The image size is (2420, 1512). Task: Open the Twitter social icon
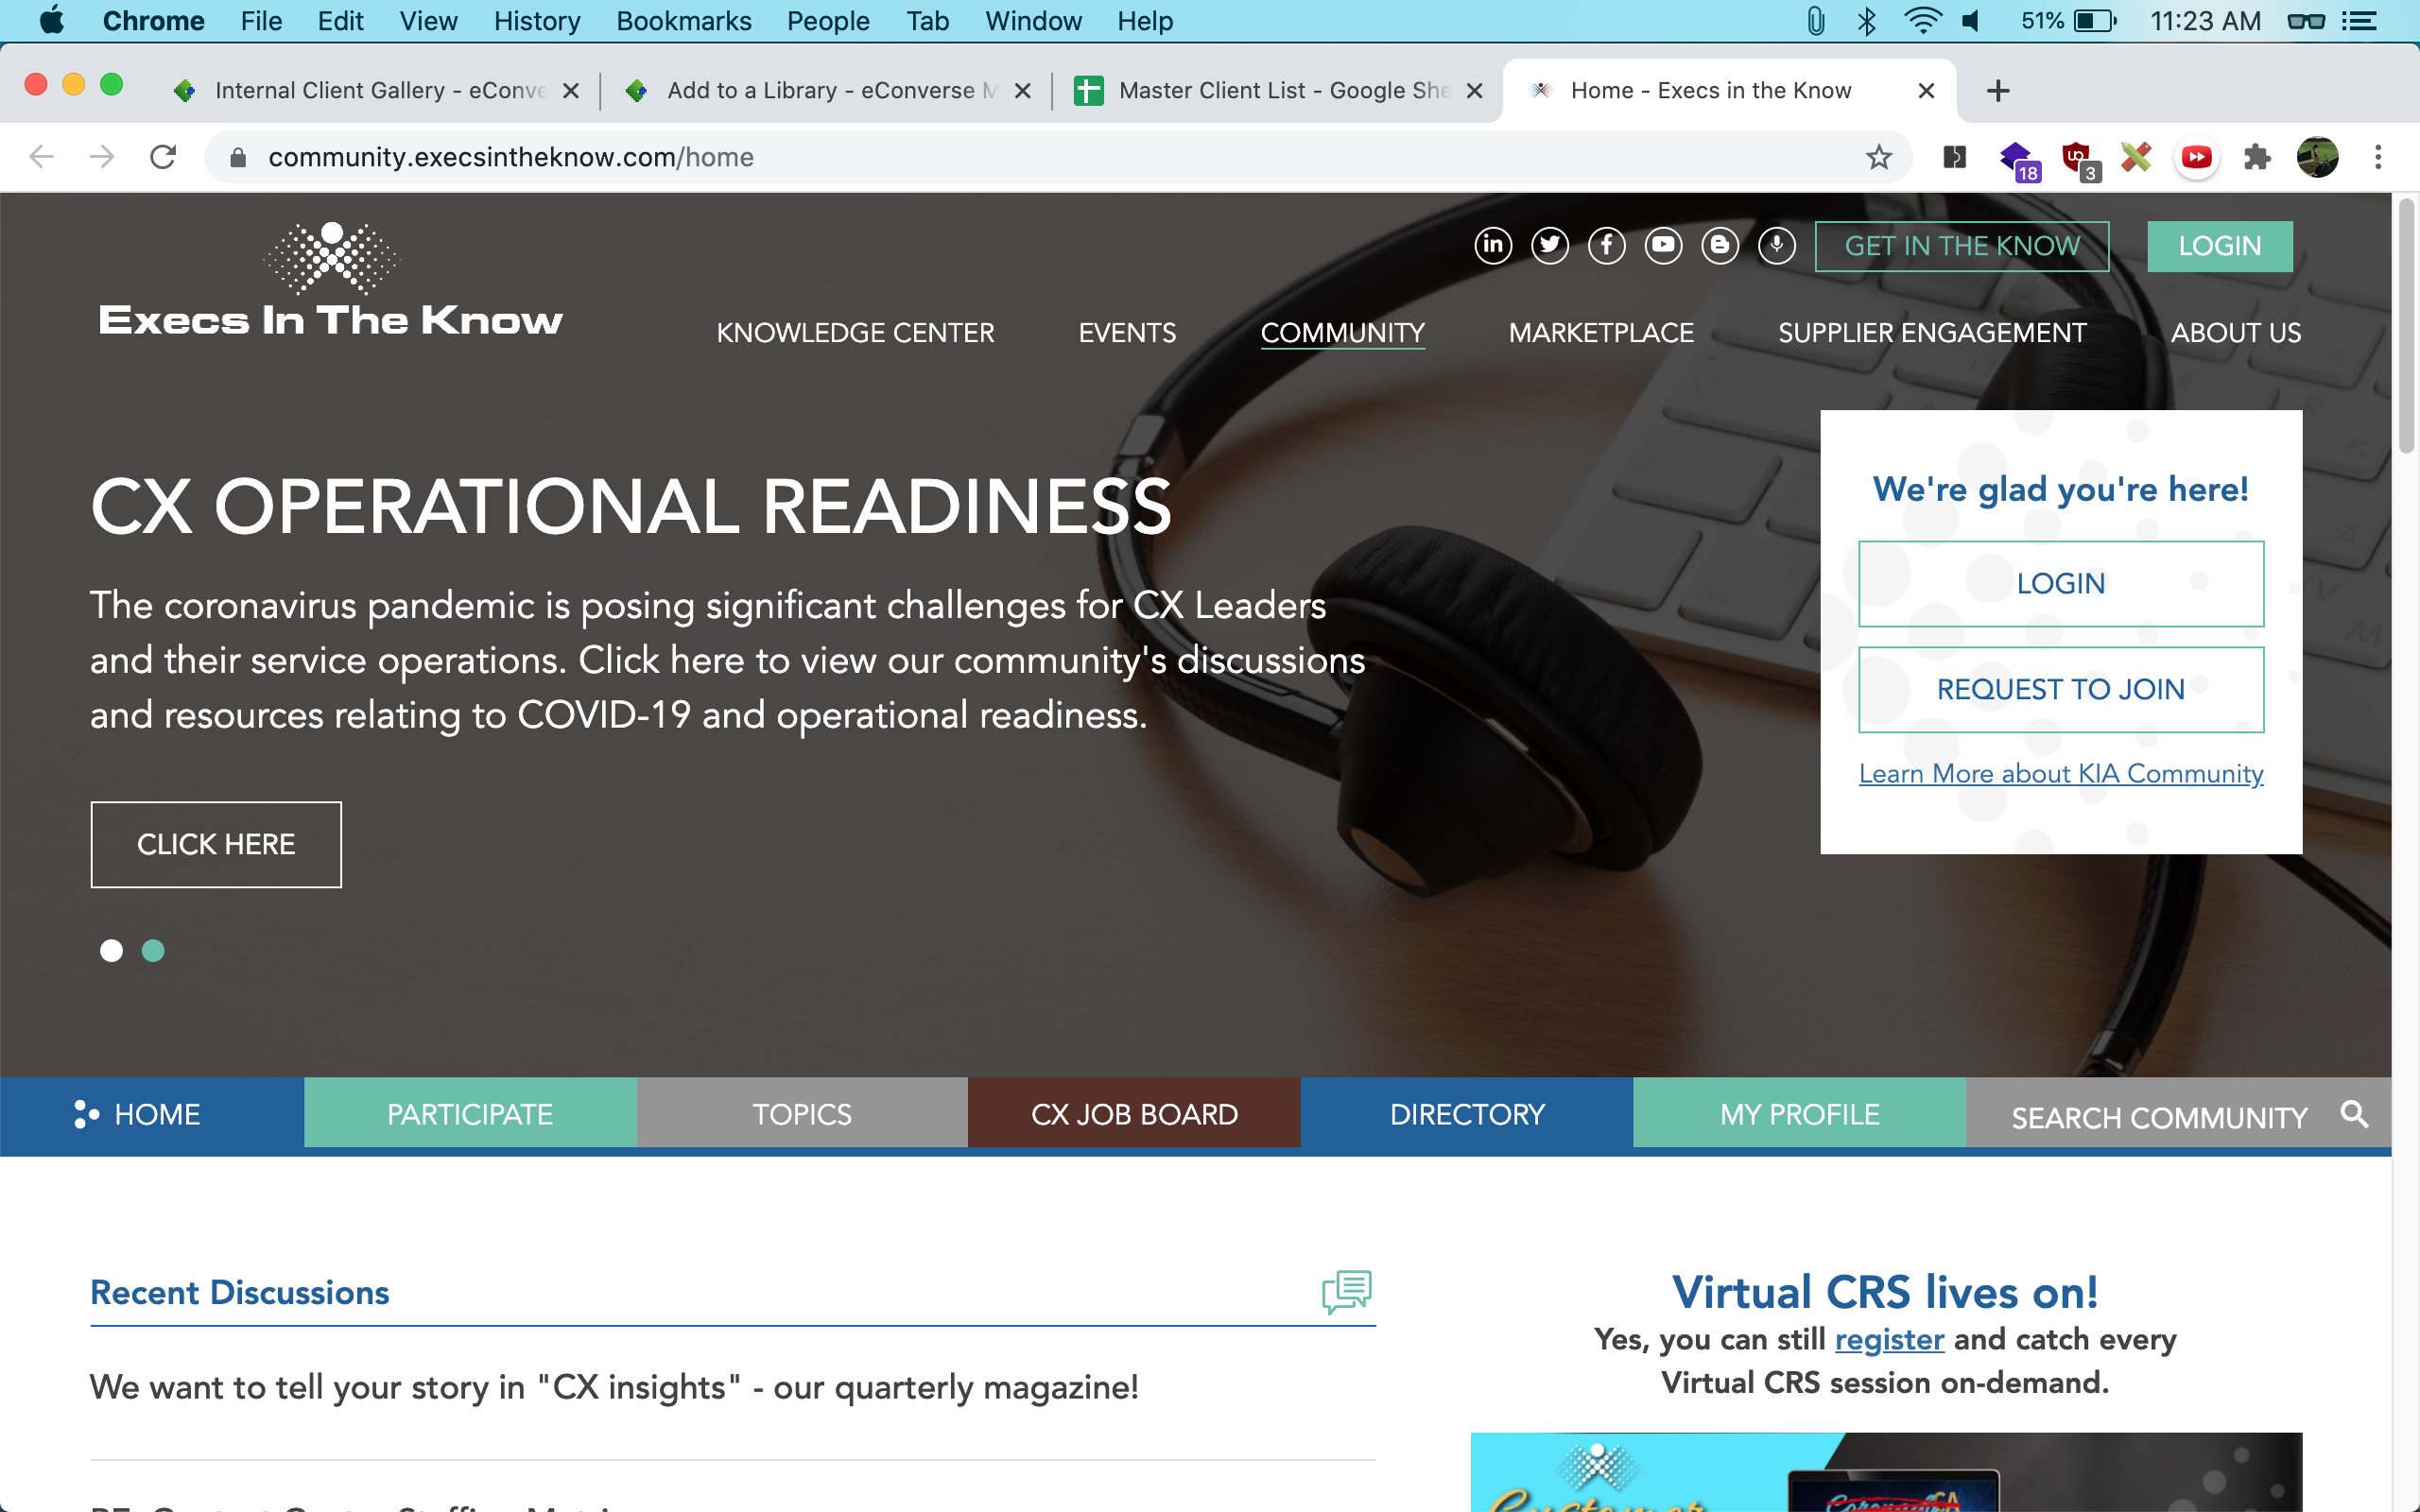[1550, 245]
